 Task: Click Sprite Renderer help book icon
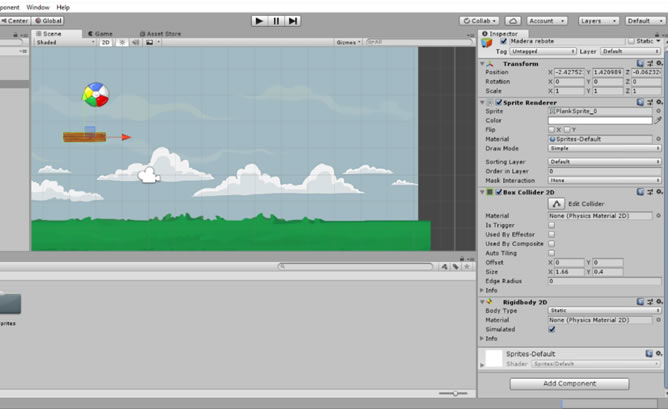pos(640,102)
